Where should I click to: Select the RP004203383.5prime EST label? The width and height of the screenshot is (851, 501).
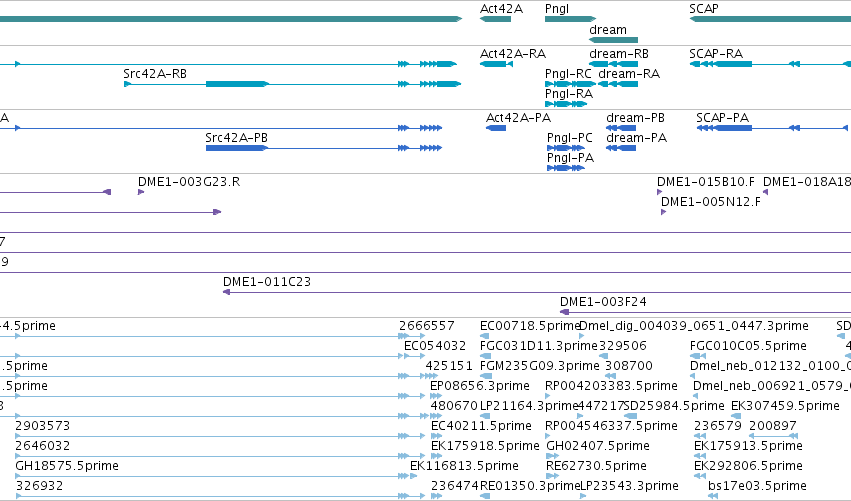tap(611, 386)
